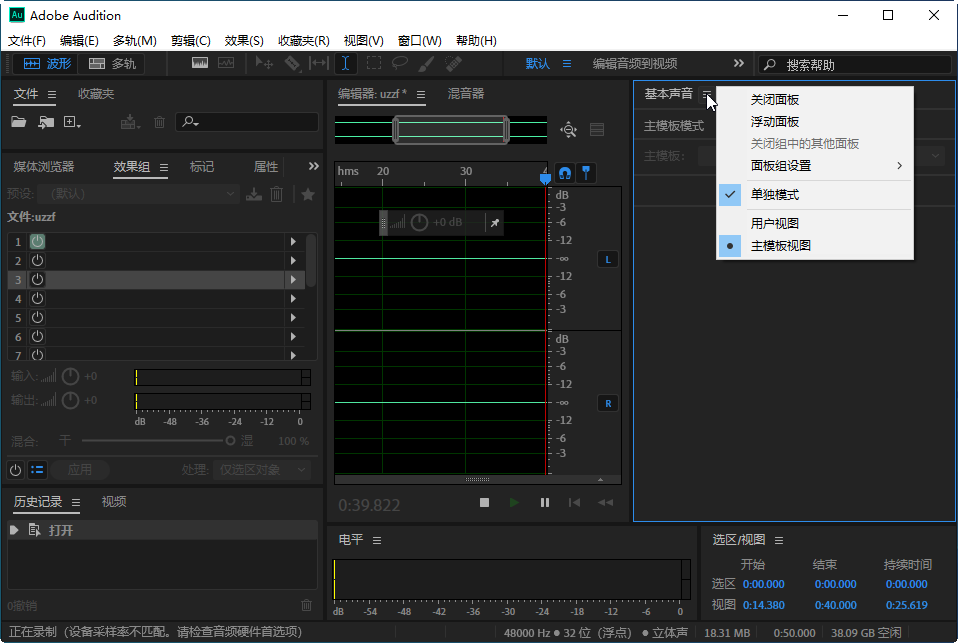The width and height of the screenshot is (958, 643).
Task: Toggle power for effect slot 3
Action: tap(37, 279)
